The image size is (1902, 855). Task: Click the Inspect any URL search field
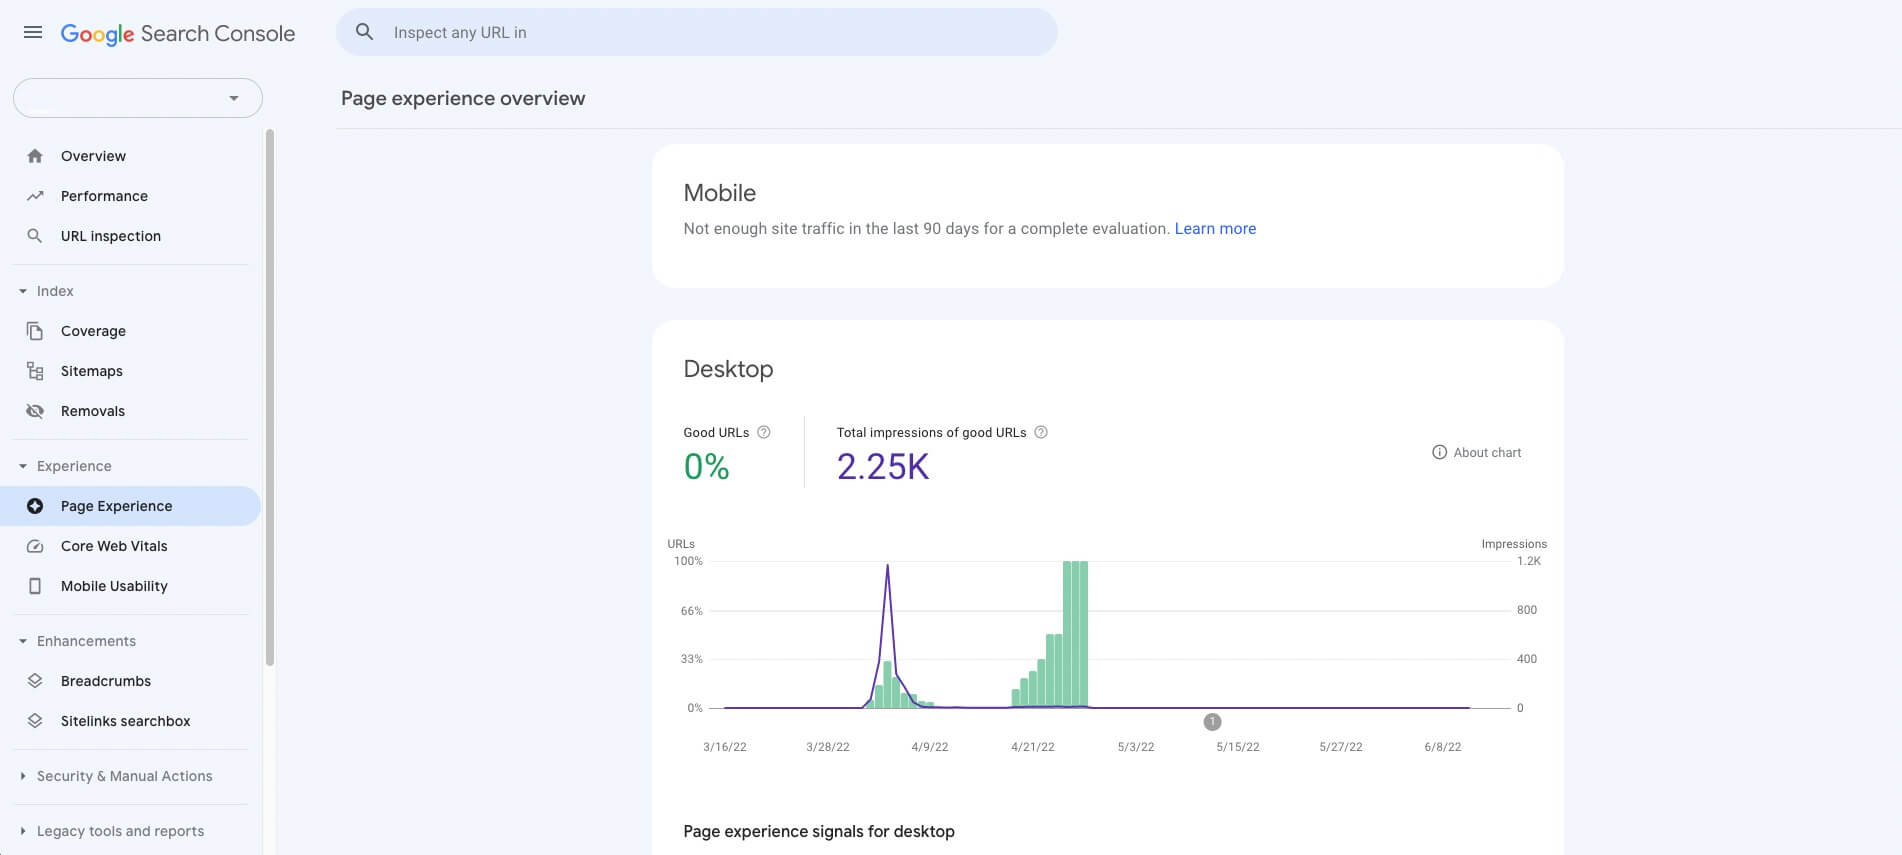tap(696, 32)
